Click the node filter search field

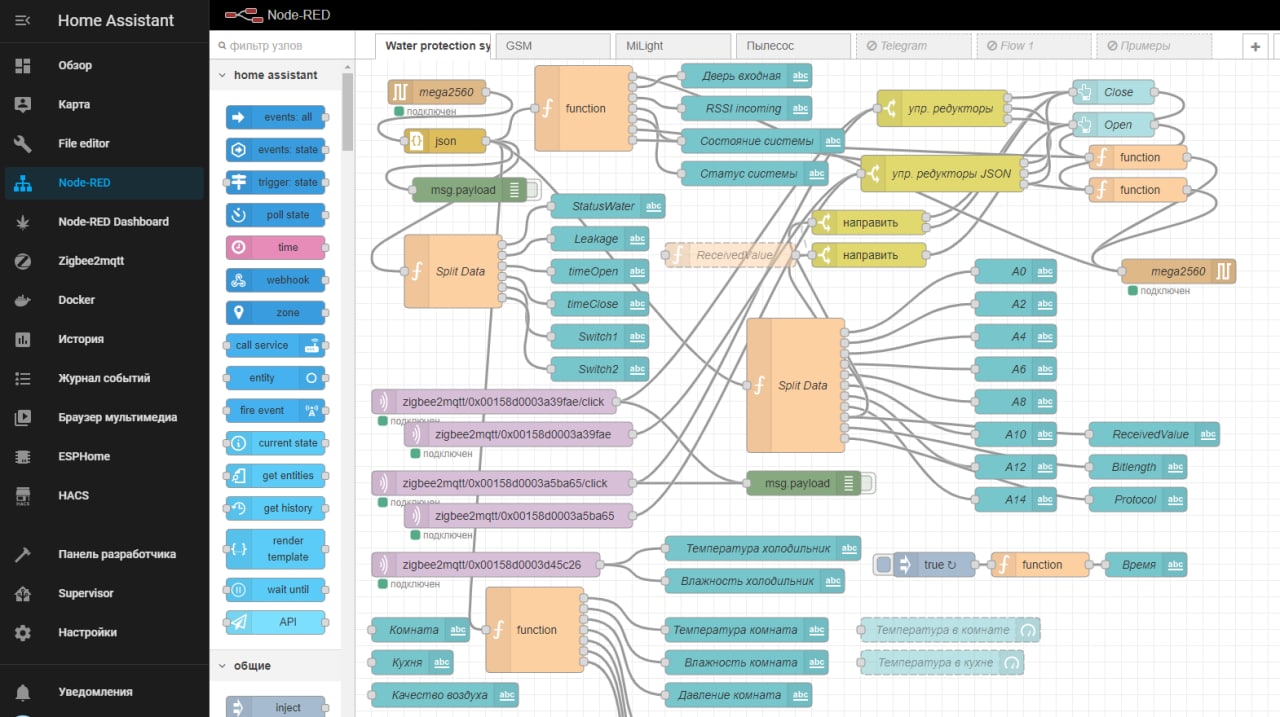coord(282,46)
